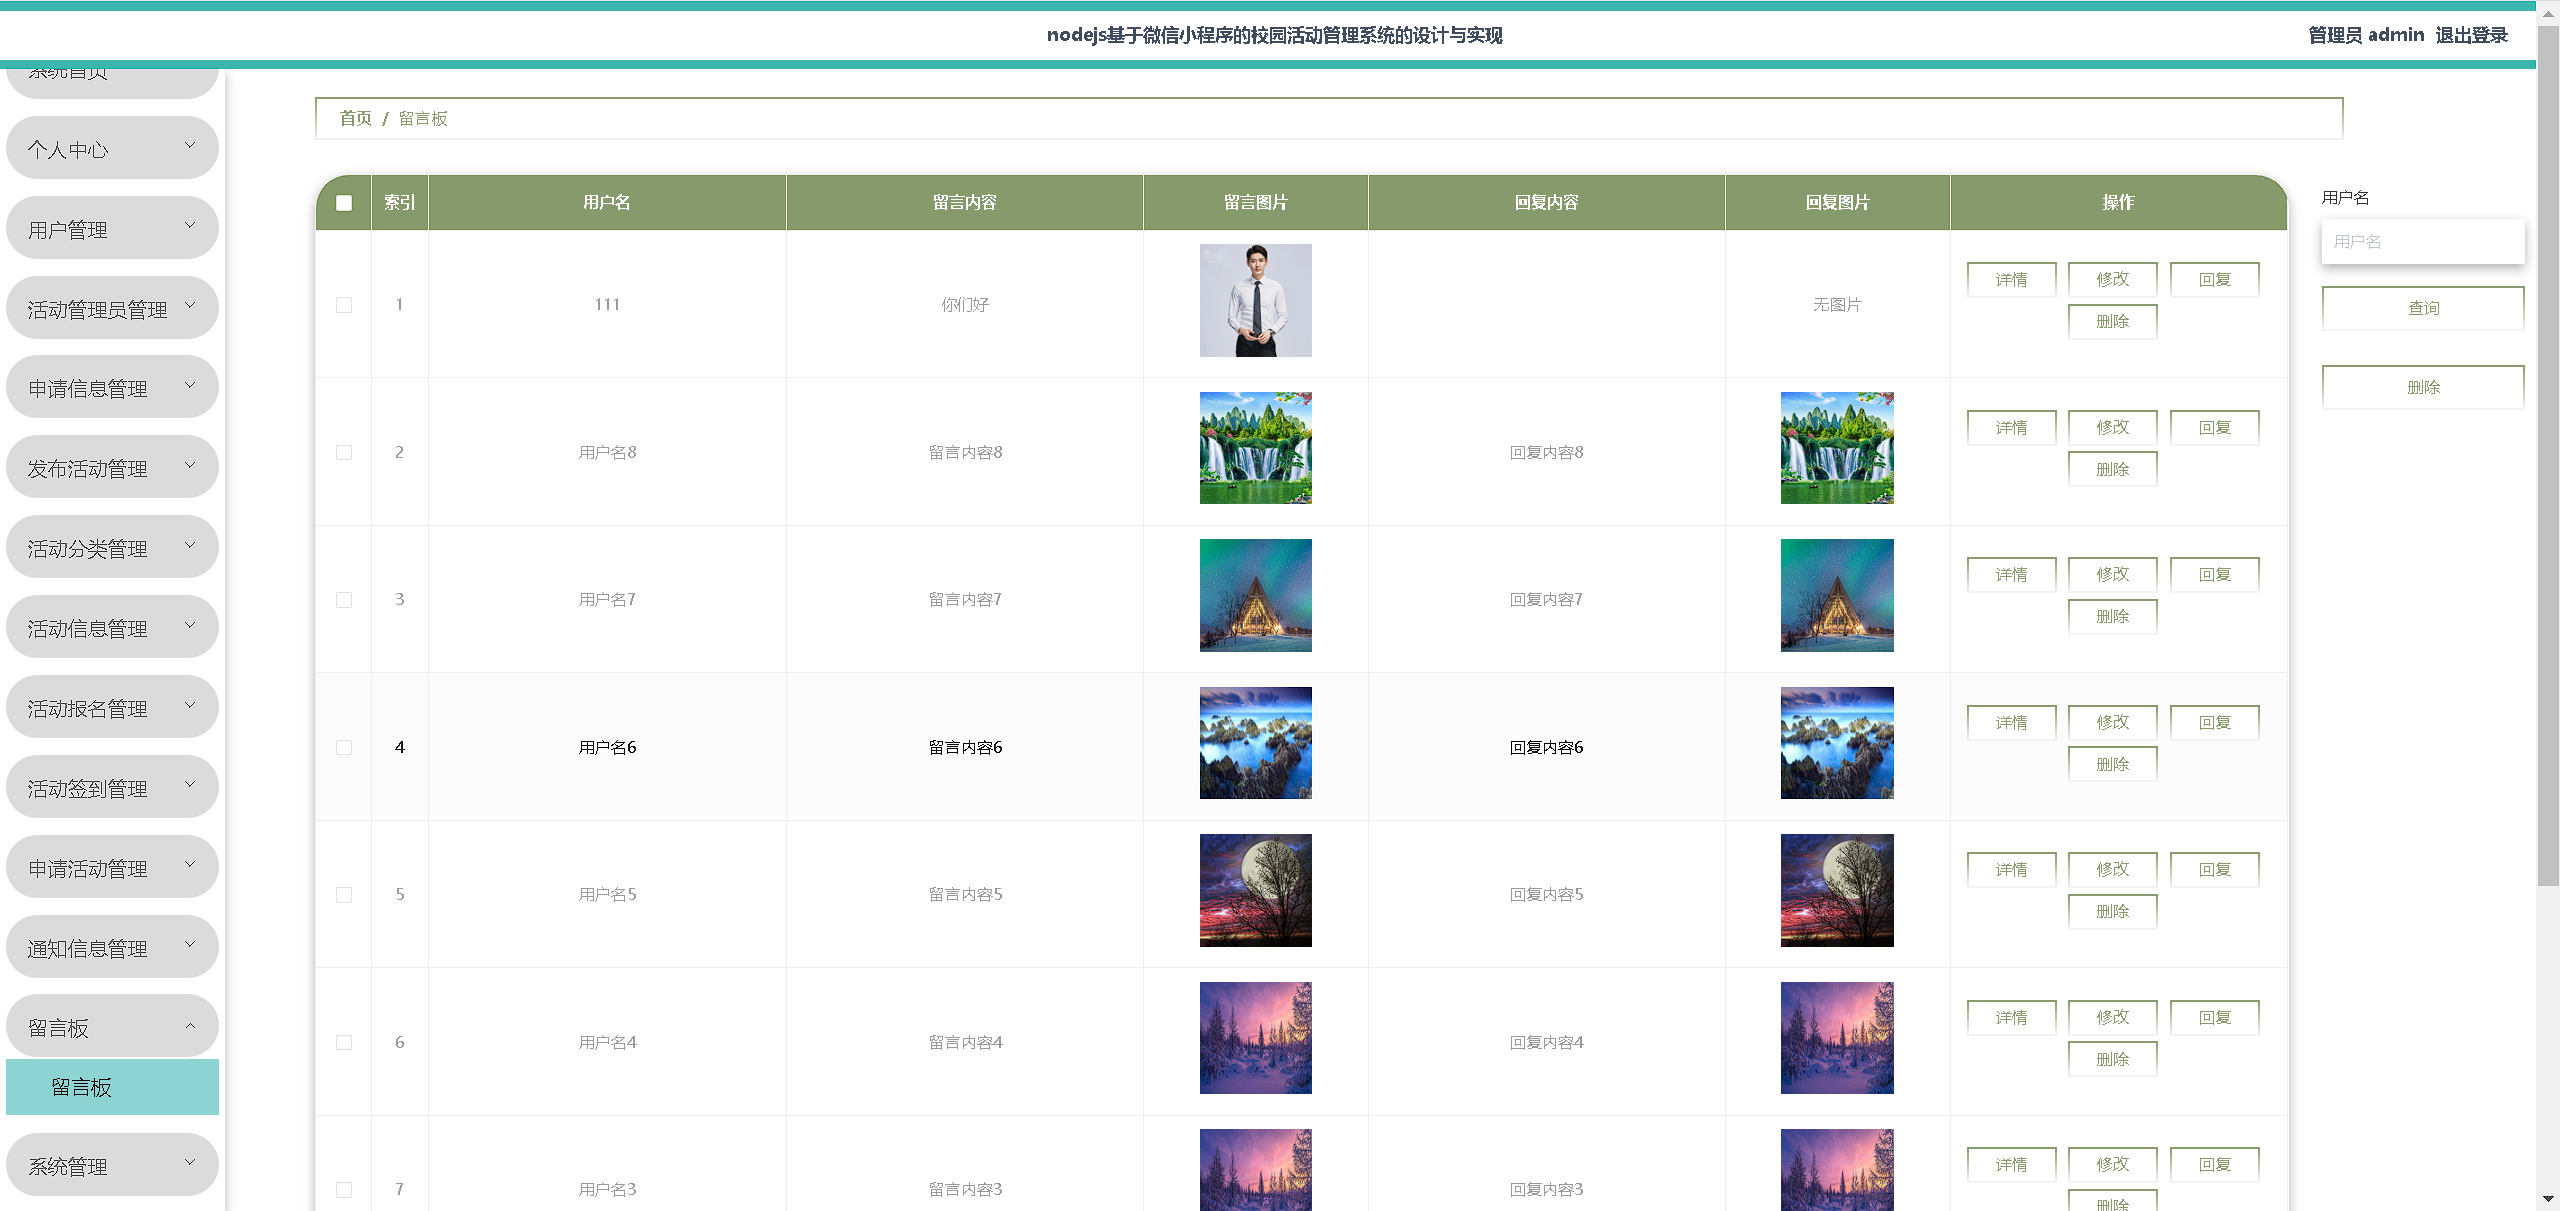
Task: Open the 个人中心 sidebar menu
Action: (x=112, y=149)
